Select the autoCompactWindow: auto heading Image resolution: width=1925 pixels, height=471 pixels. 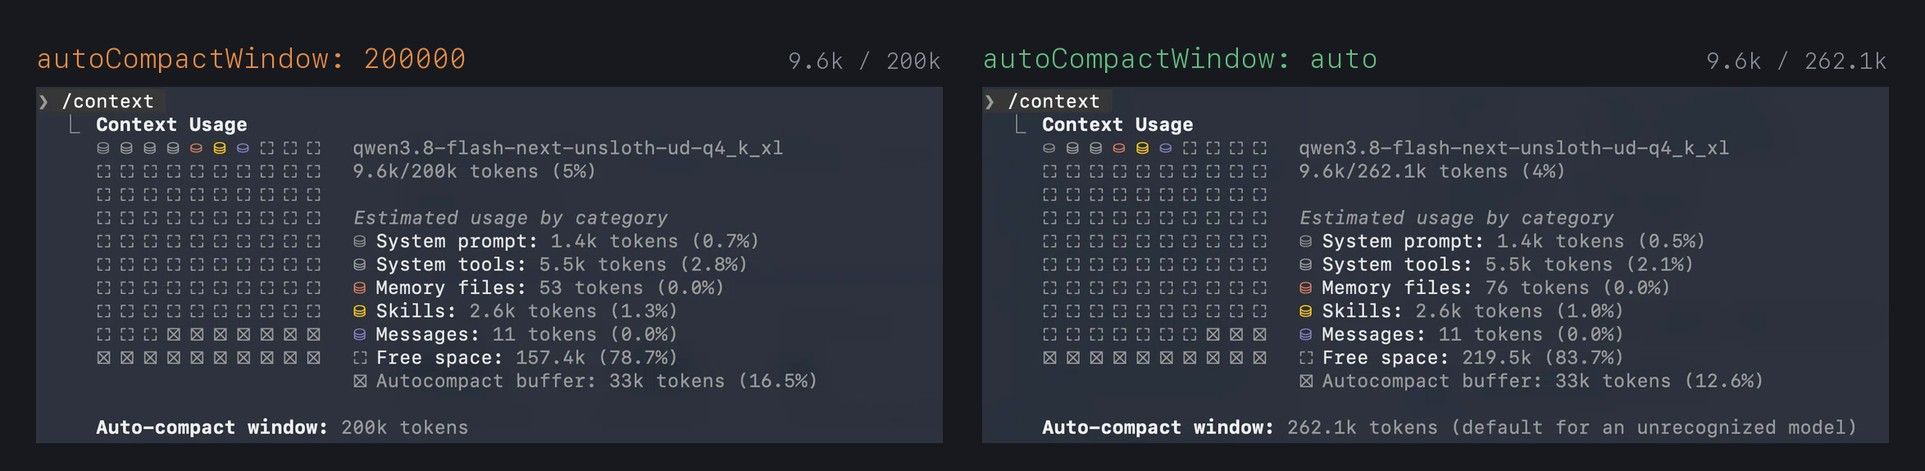[1180, 59]
